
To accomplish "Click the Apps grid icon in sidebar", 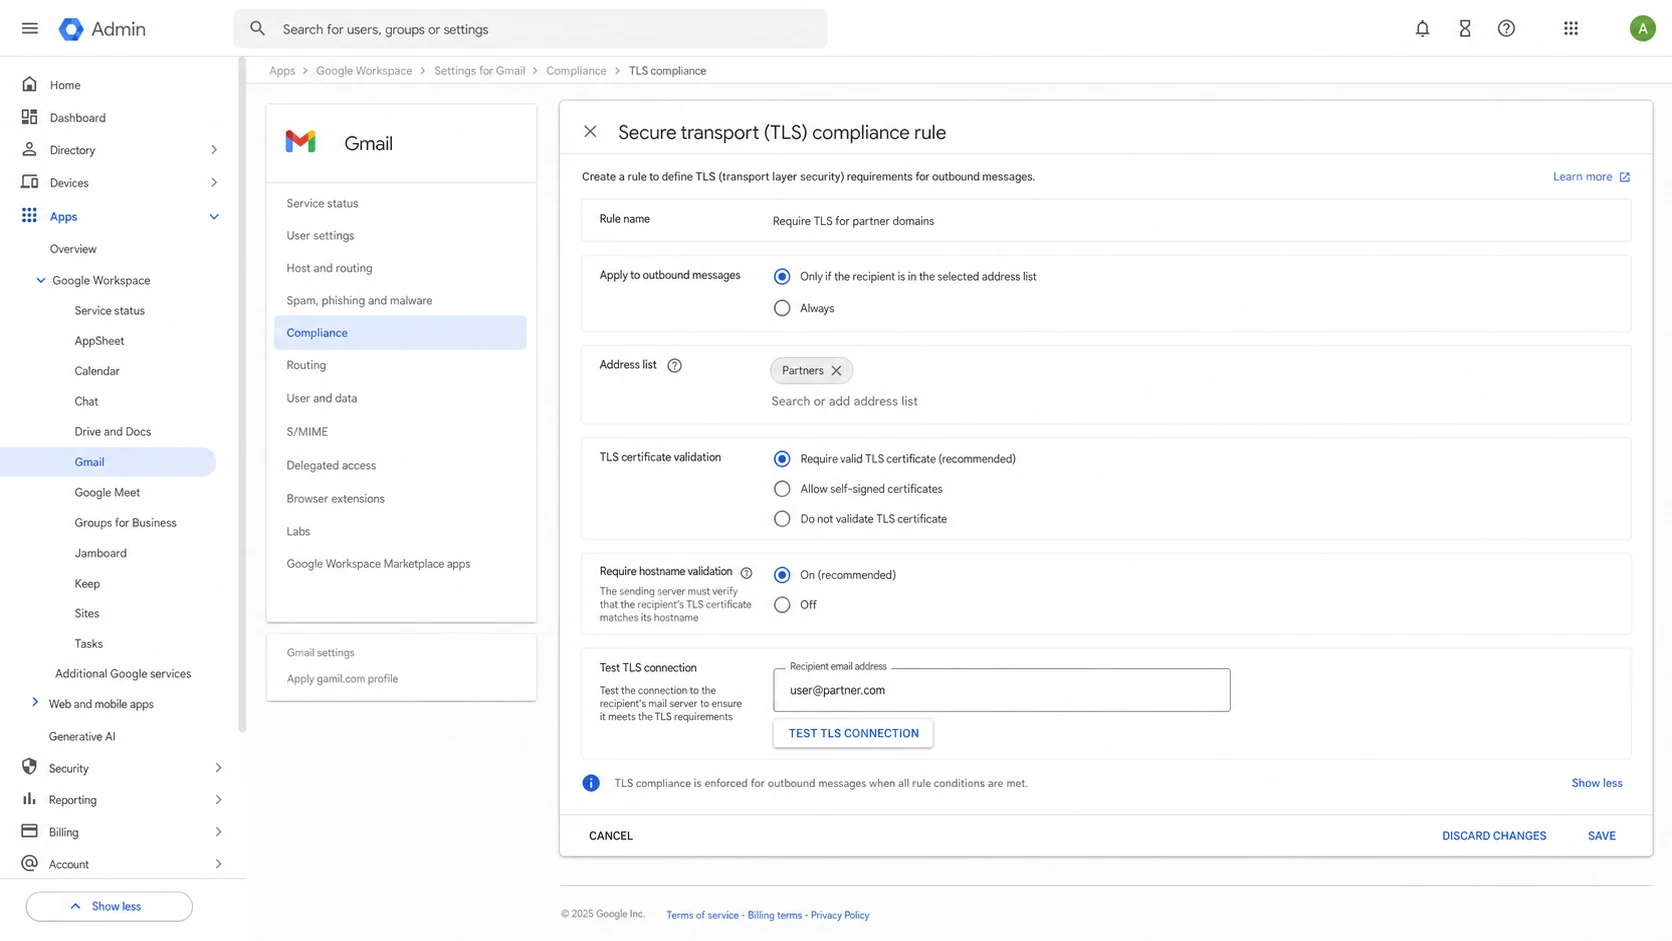I will point(29,216).
